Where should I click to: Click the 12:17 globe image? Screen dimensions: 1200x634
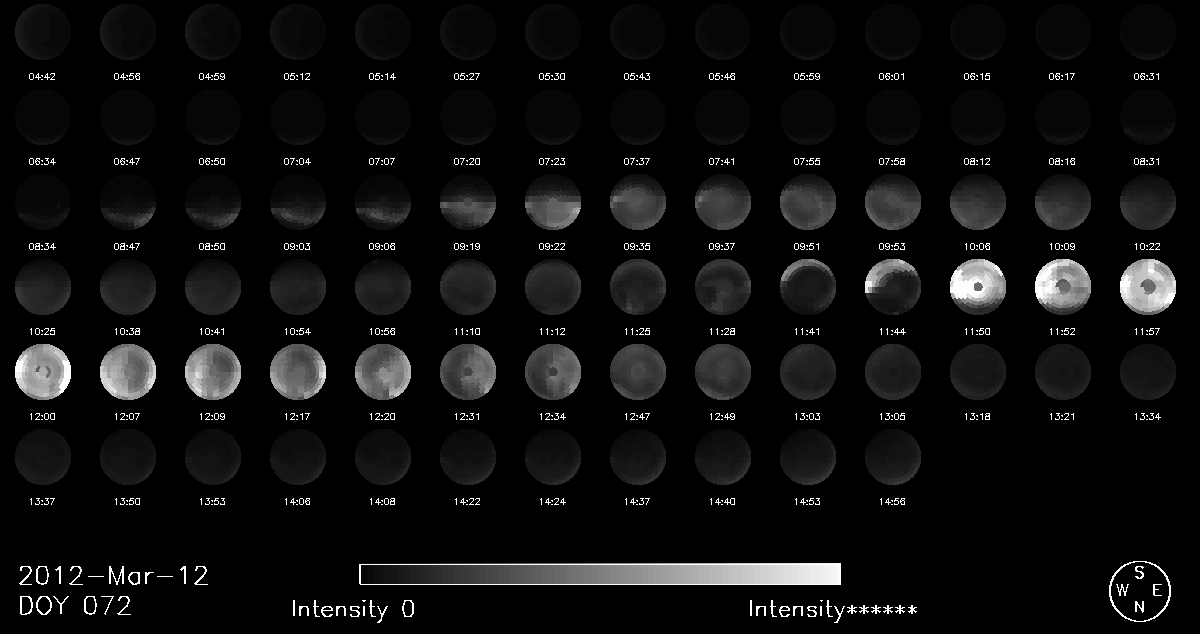click(298, 372)
